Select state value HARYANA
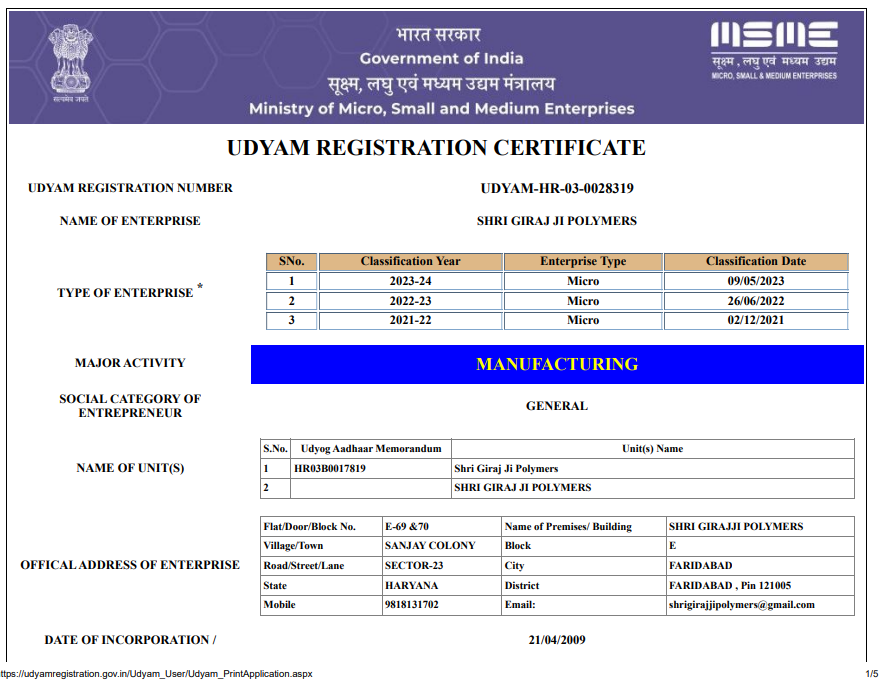 411,585
